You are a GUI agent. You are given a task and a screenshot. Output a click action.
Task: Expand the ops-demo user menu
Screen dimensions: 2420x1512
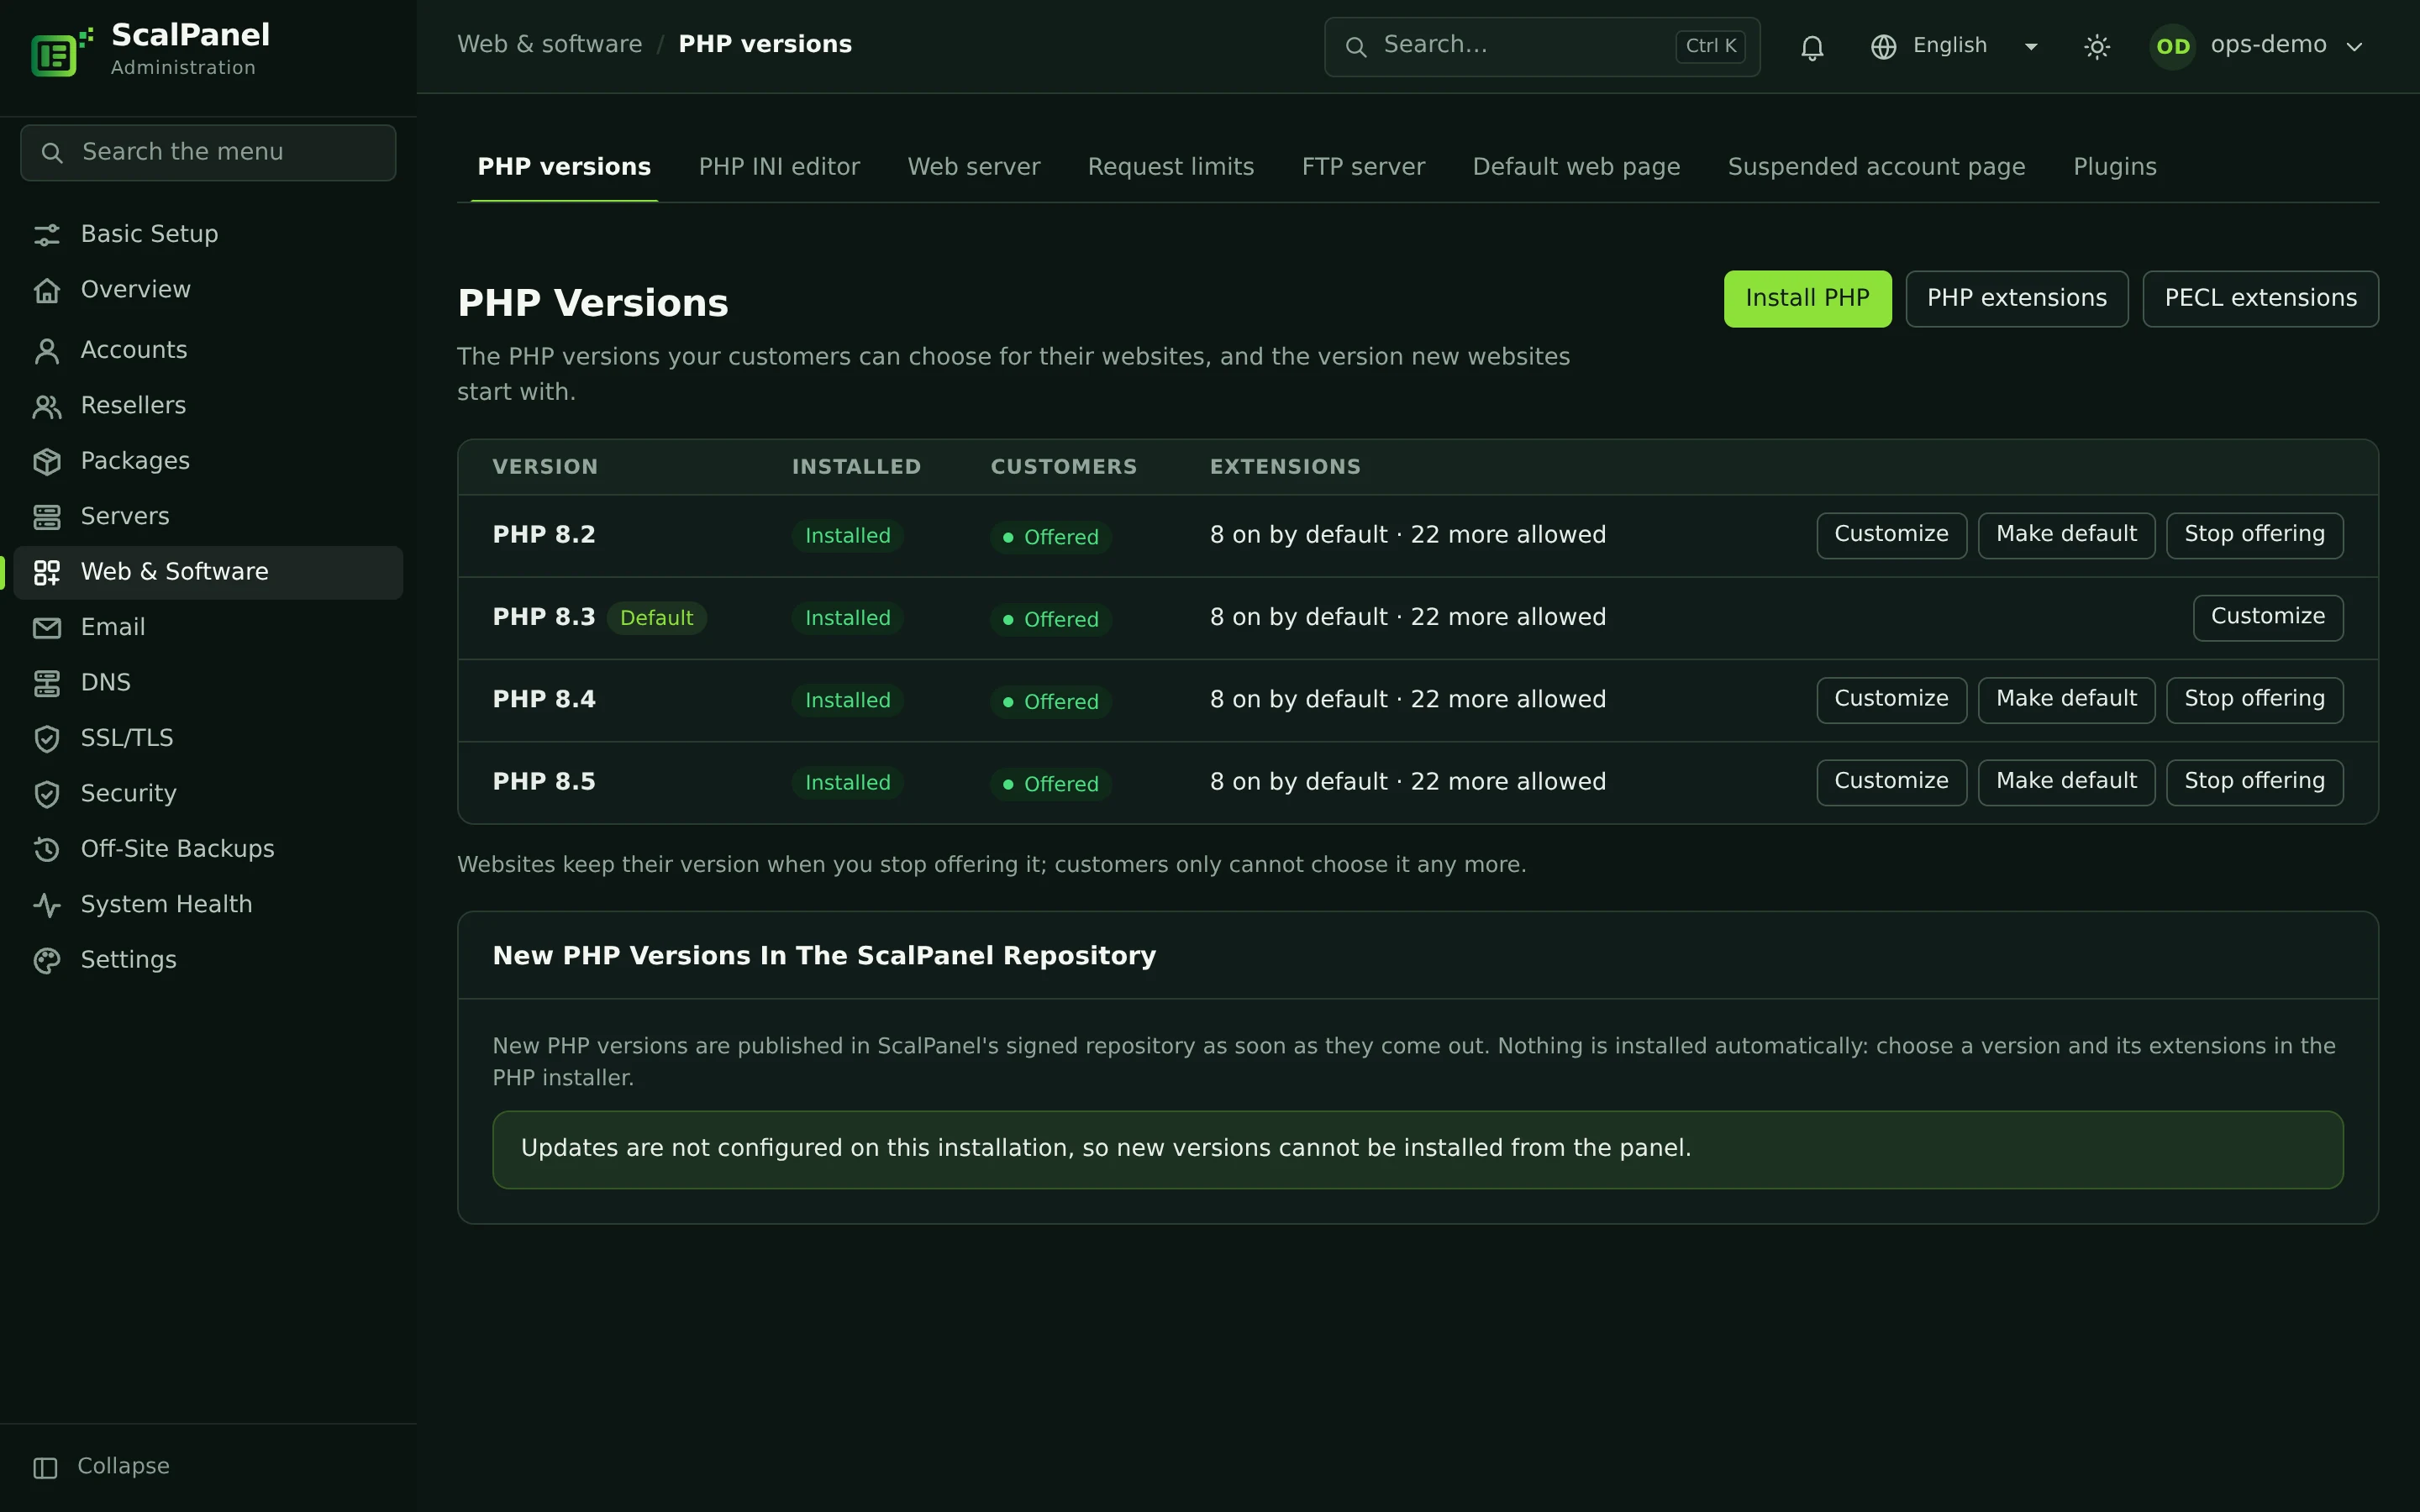coord(2256,46)
